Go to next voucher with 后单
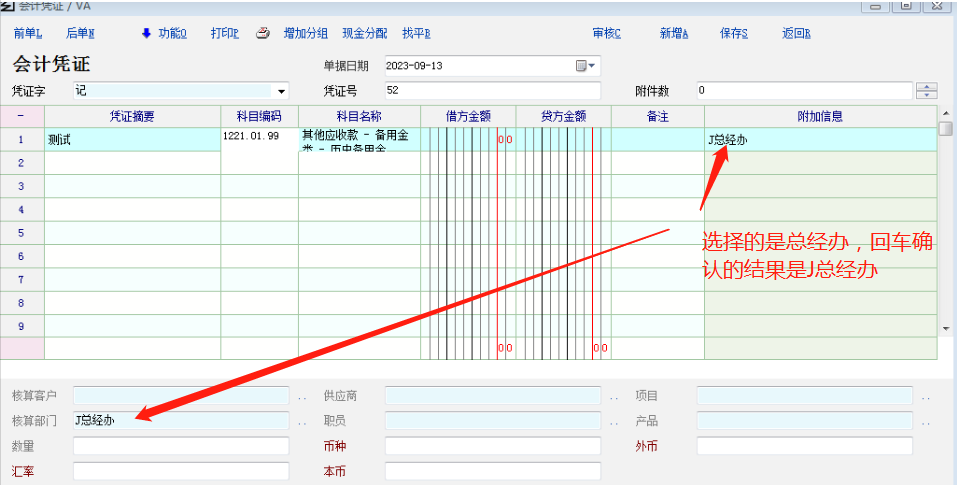This screenshot has height=485, width=957. (80, 33)
